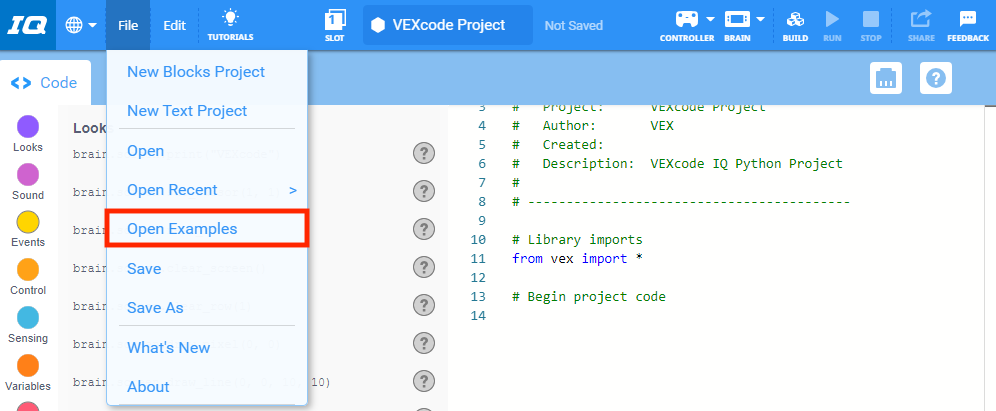Image resolution: width=996 pixels, height=411 pixels.
Task: Click the Share icon
Action: pos(921,25)
